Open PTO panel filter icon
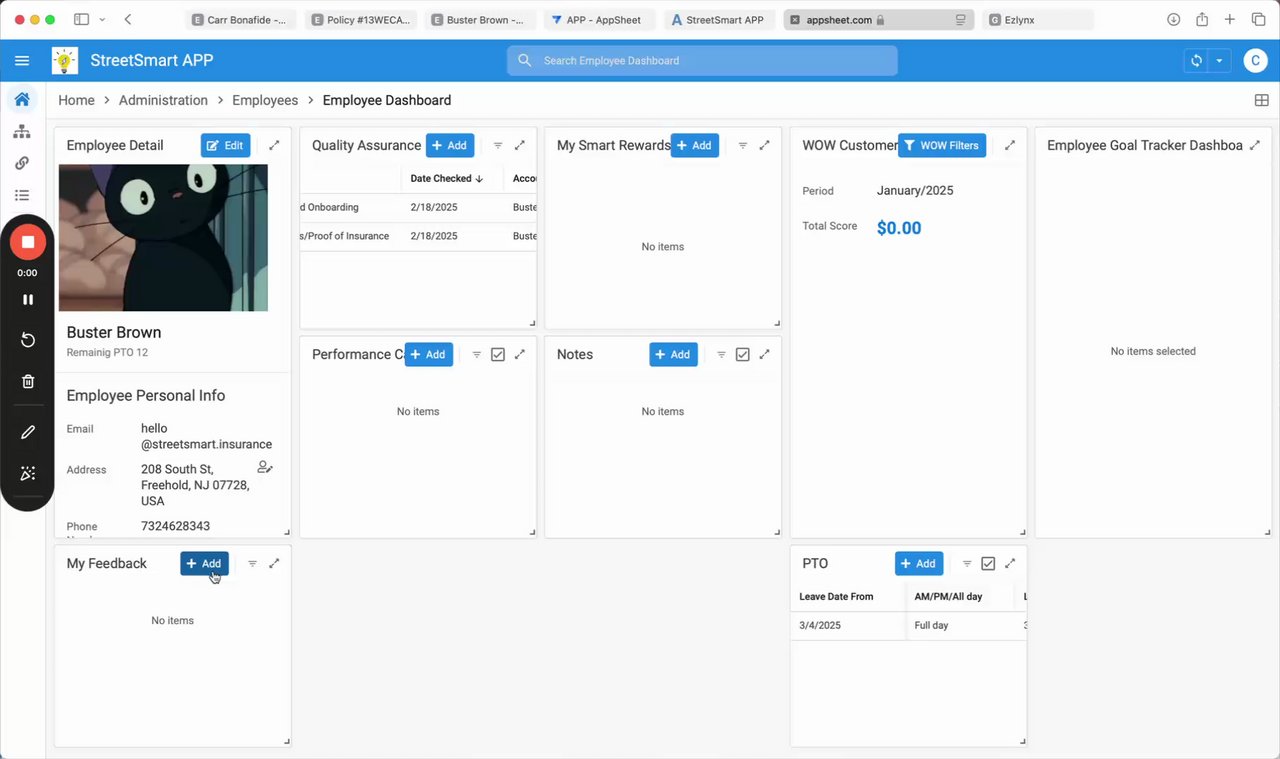The width and height of the screenshot is (1280, 759). tap(967, 563)
